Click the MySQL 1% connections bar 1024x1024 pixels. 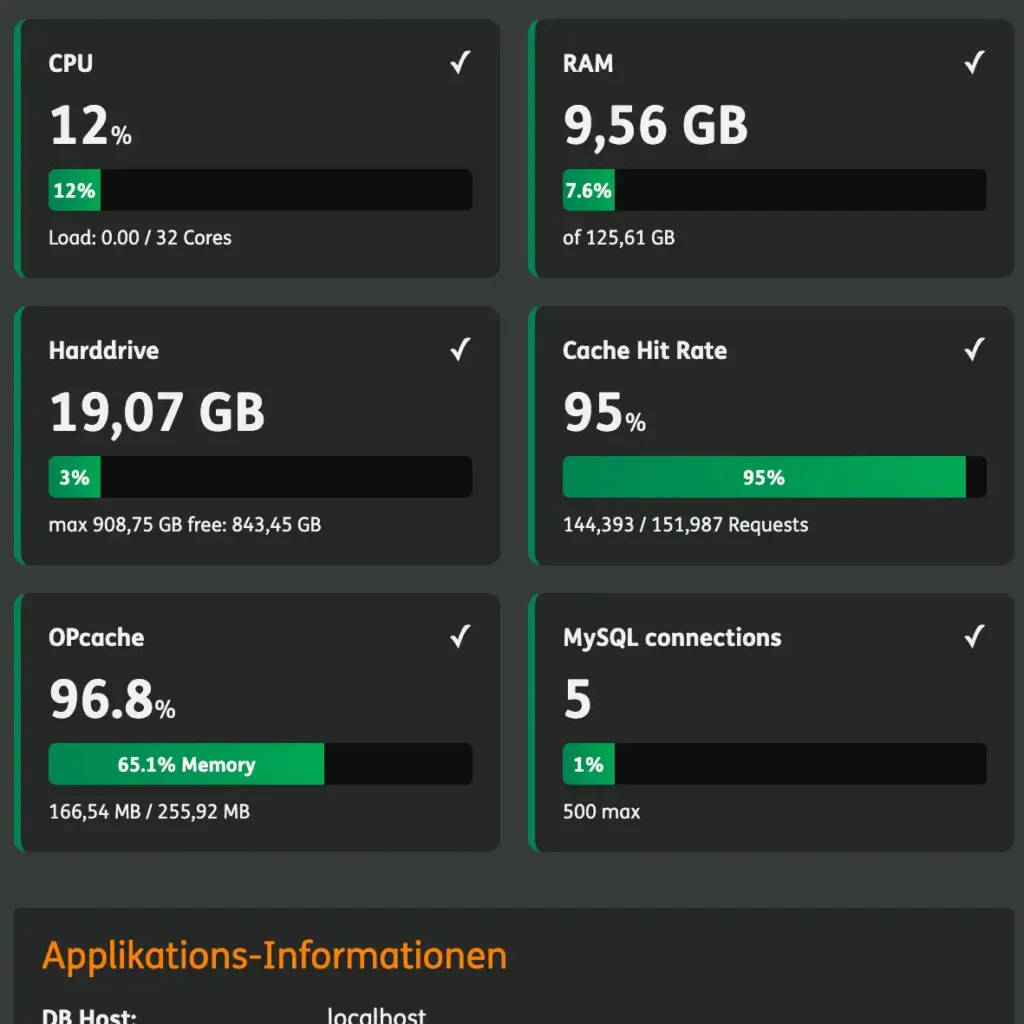click(774, 764)
